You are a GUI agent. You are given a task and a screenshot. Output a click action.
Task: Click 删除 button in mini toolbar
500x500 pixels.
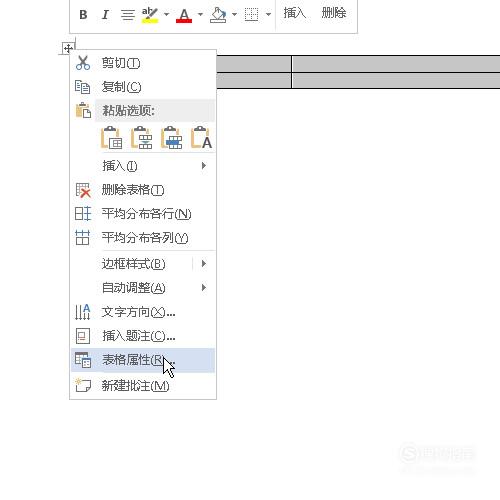coord(334,13)
